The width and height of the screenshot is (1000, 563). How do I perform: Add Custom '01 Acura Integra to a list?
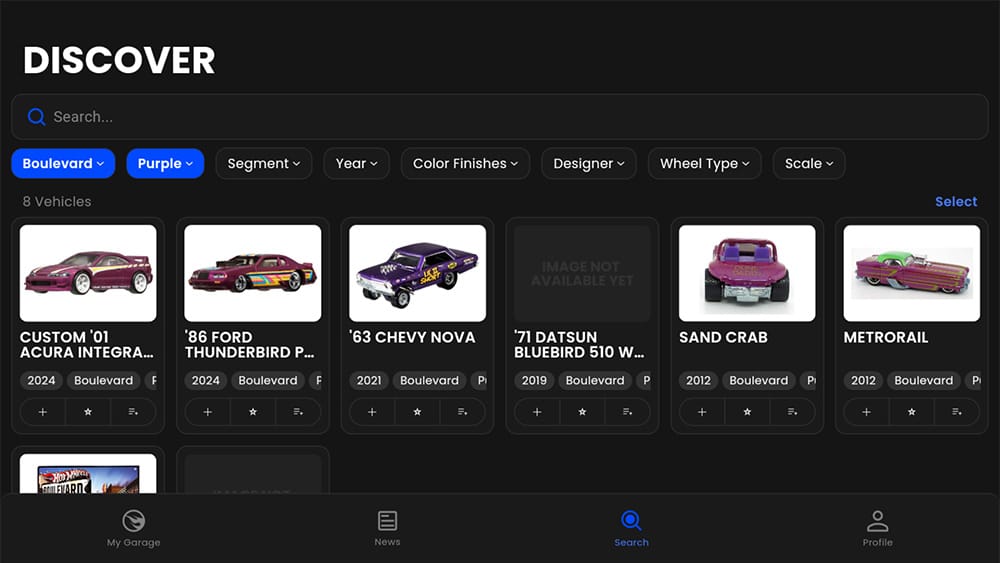tap(133, 412)
